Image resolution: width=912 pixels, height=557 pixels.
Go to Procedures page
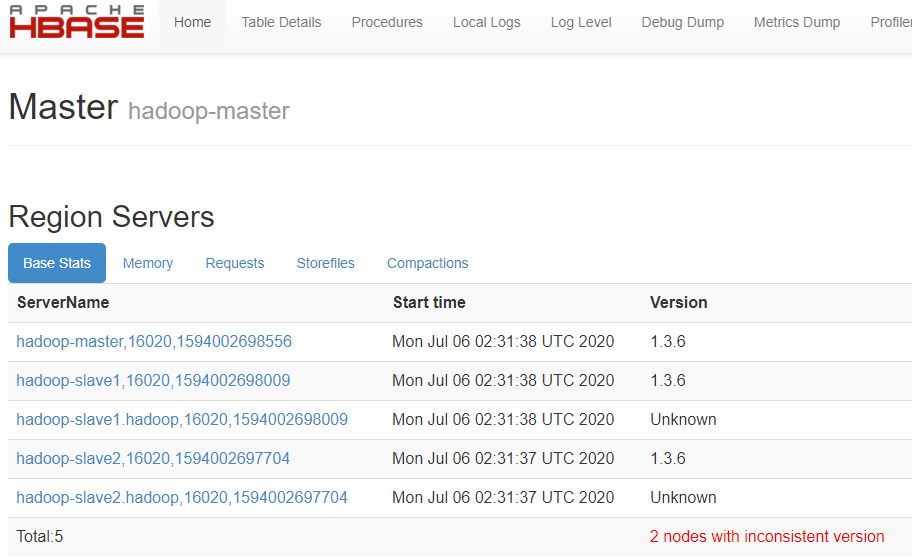point(387,22)
